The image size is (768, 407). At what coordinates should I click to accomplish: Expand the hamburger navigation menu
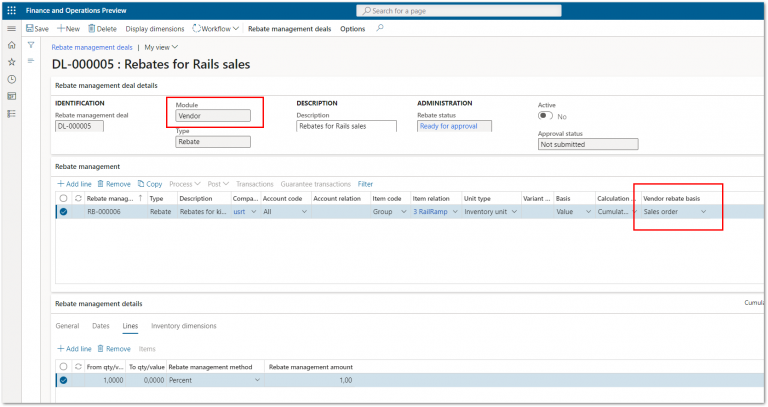pyautogui.click(x=11, y=28)
